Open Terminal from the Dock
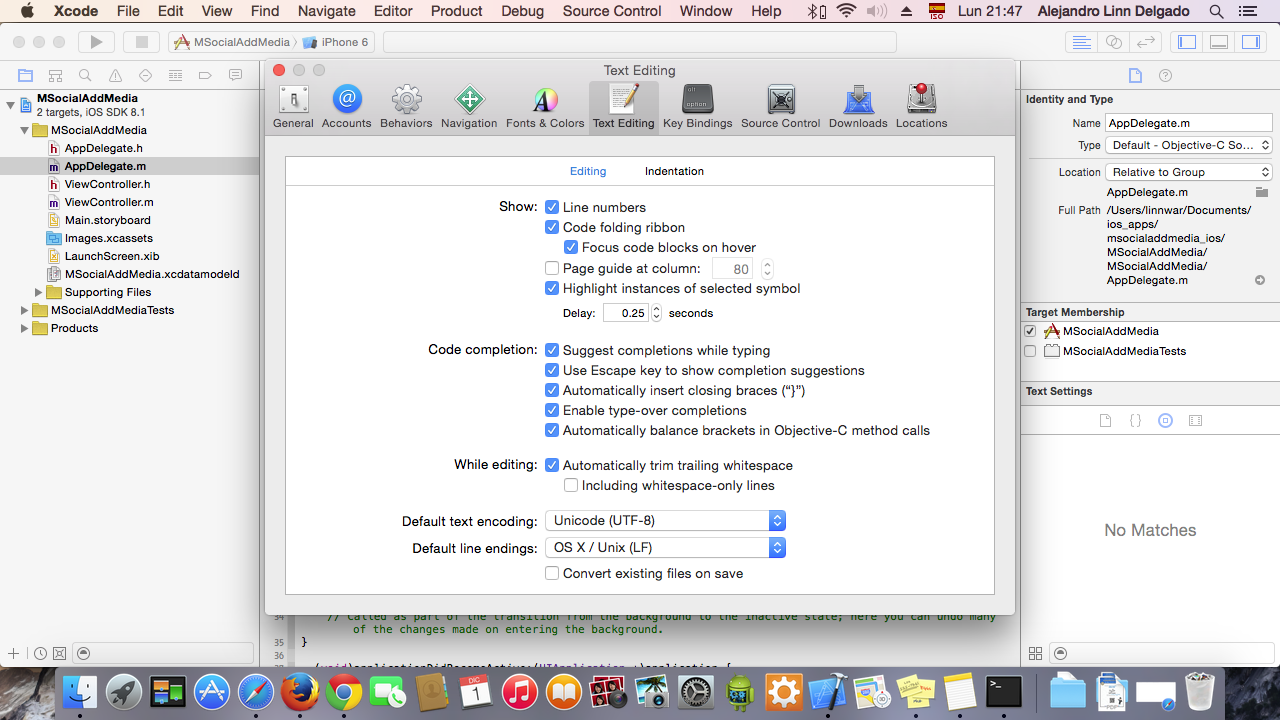The image size is (1280, 720). [1003, 692]
